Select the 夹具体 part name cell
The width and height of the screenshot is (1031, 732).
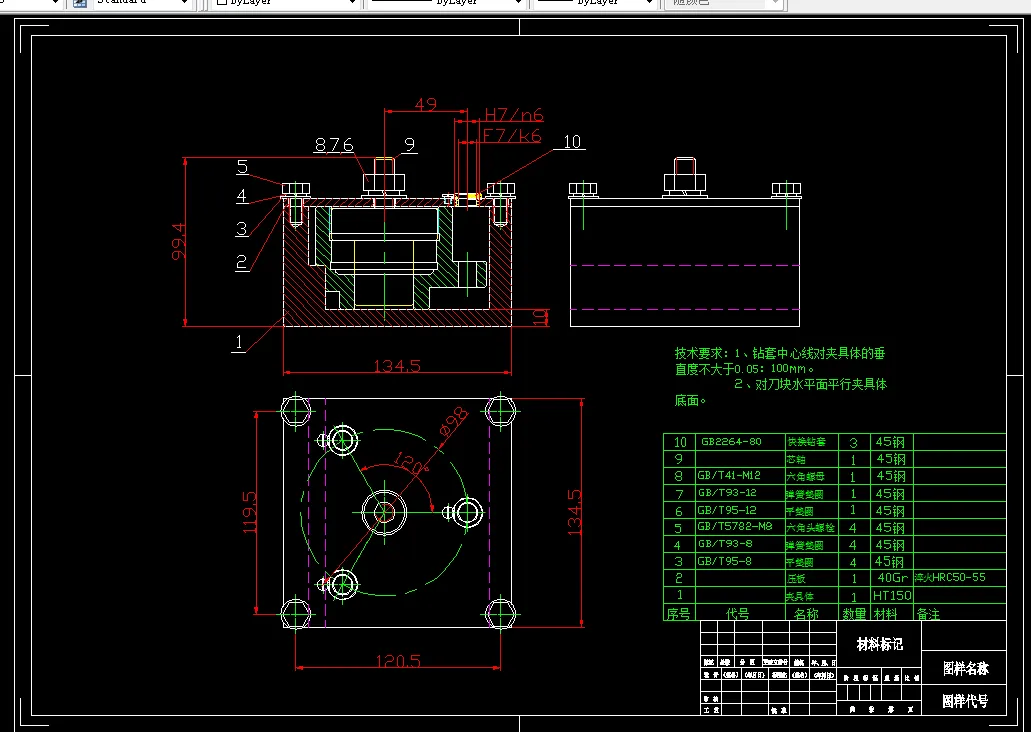[800, 596]
